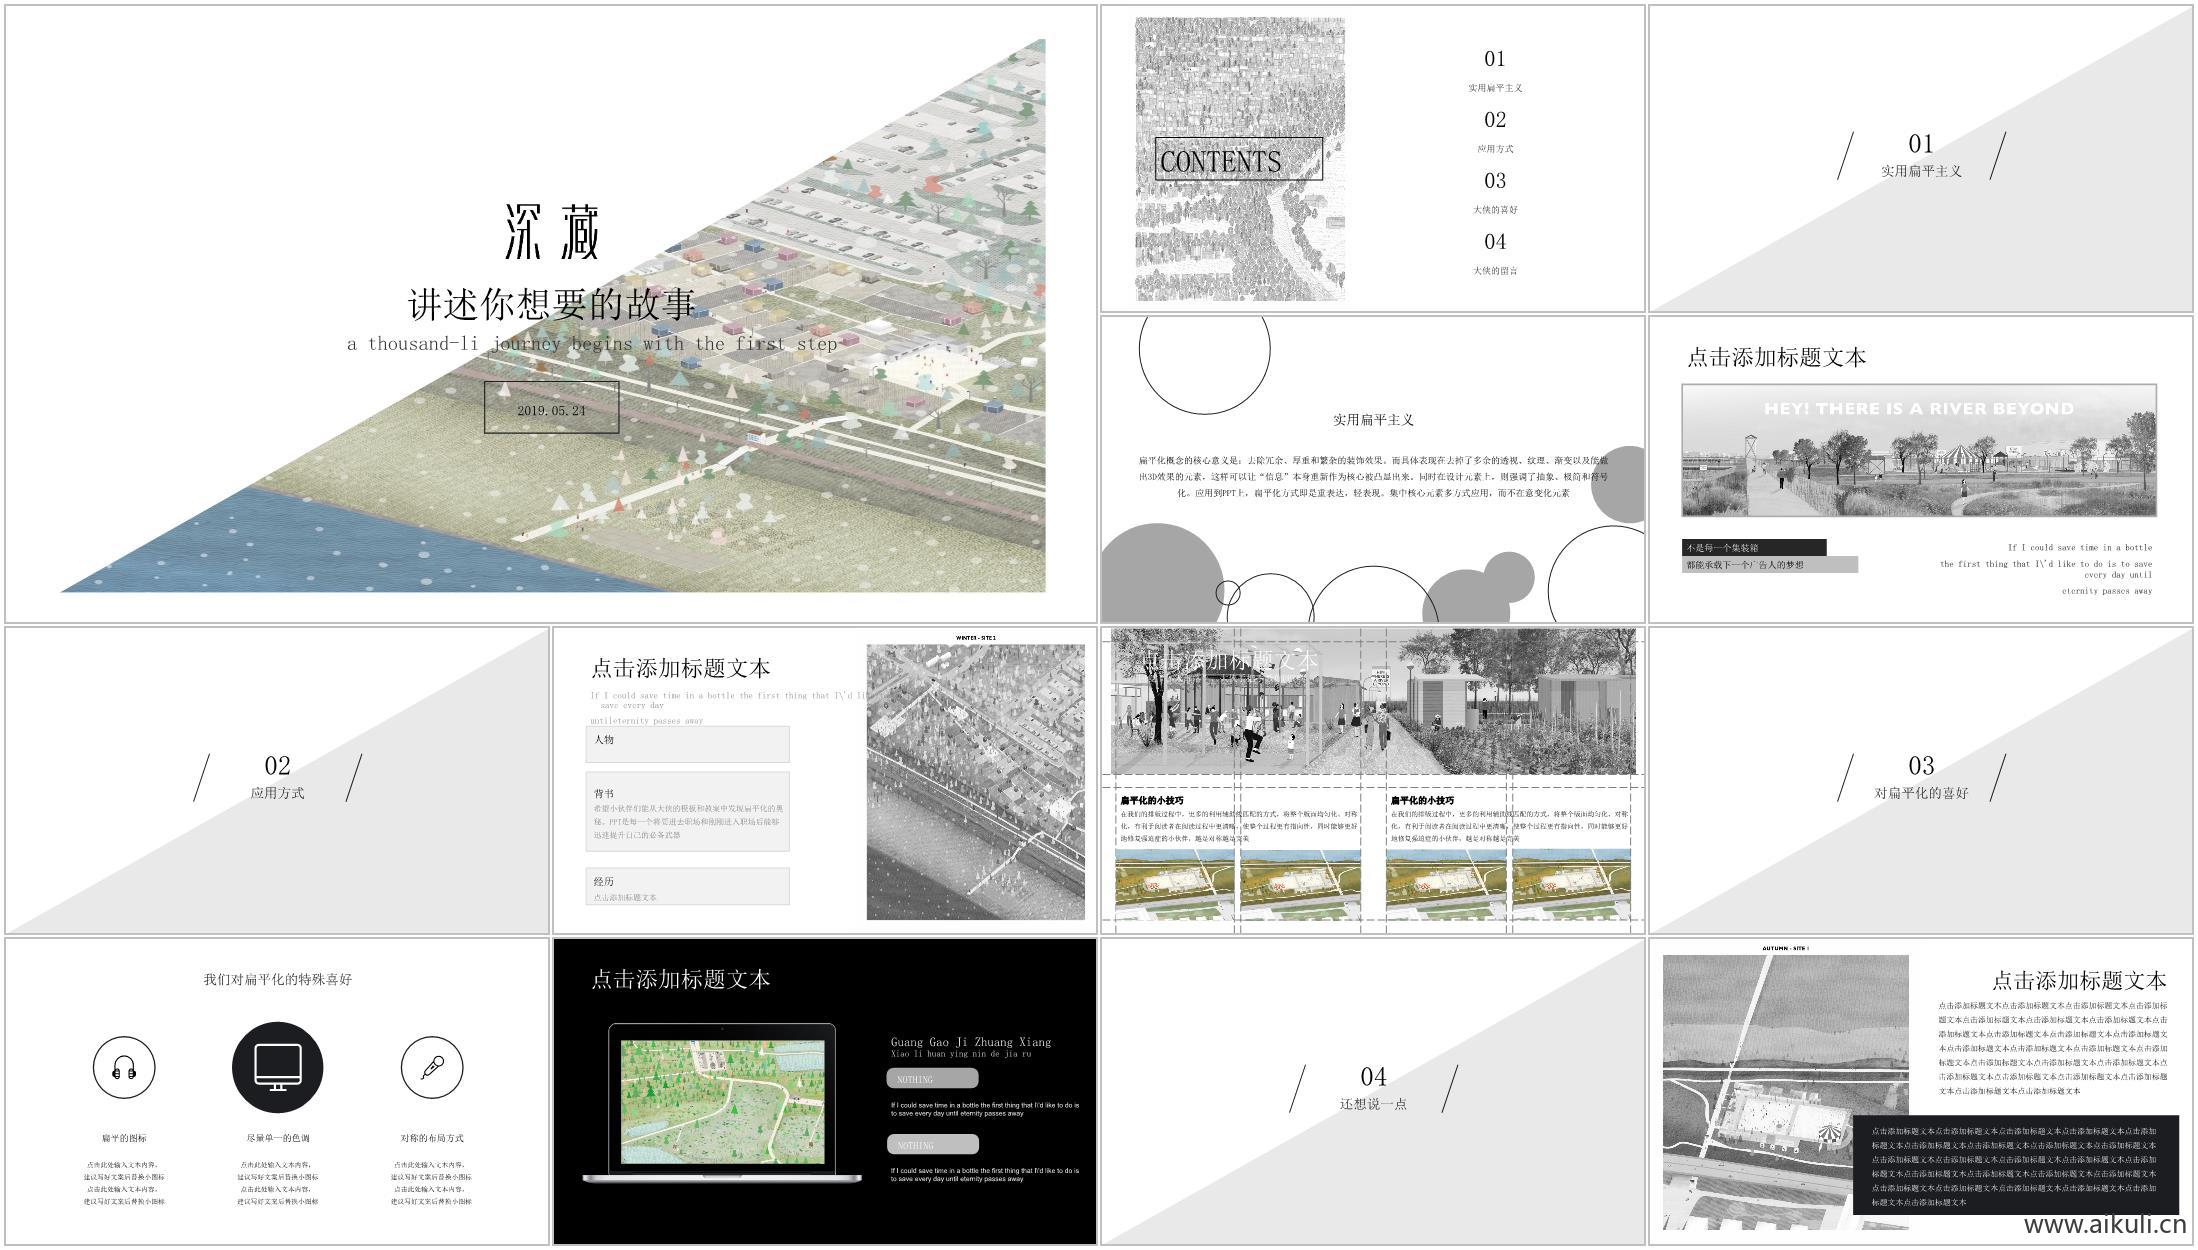Click the 人物 input box
This screenshot has width=2198, height=1250.
click(x=688, y=744)
